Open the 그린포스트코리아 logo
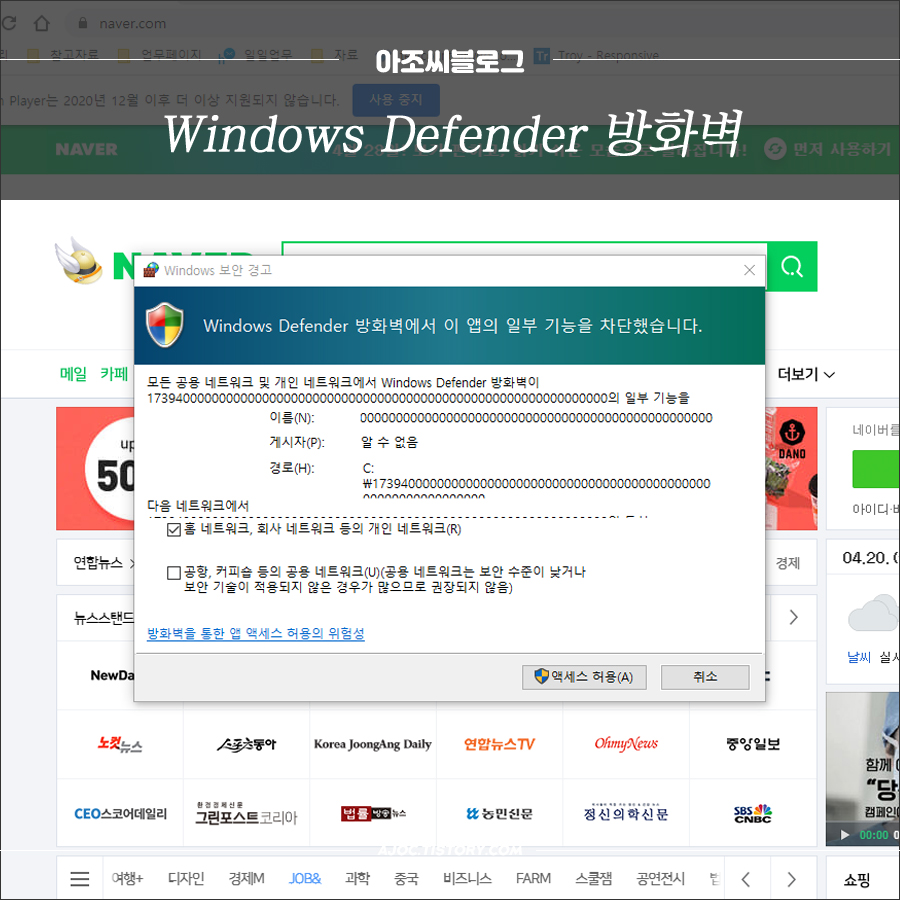Viewport: 900px width, 900px height. pyautogui.click(x=246, y=813)
